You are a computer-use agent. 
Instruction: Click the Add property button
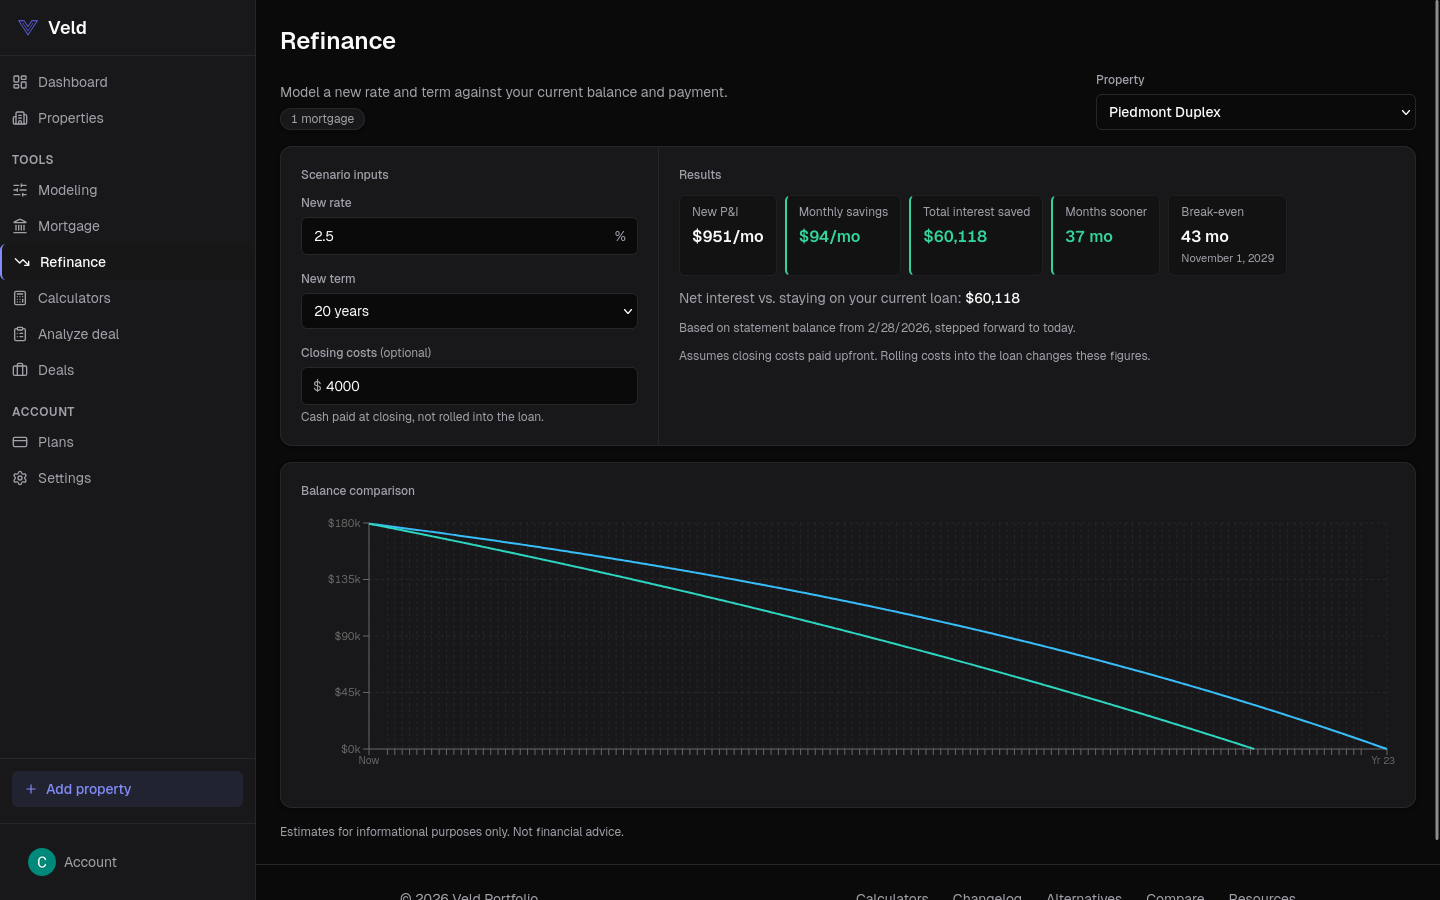pos(127,789)
